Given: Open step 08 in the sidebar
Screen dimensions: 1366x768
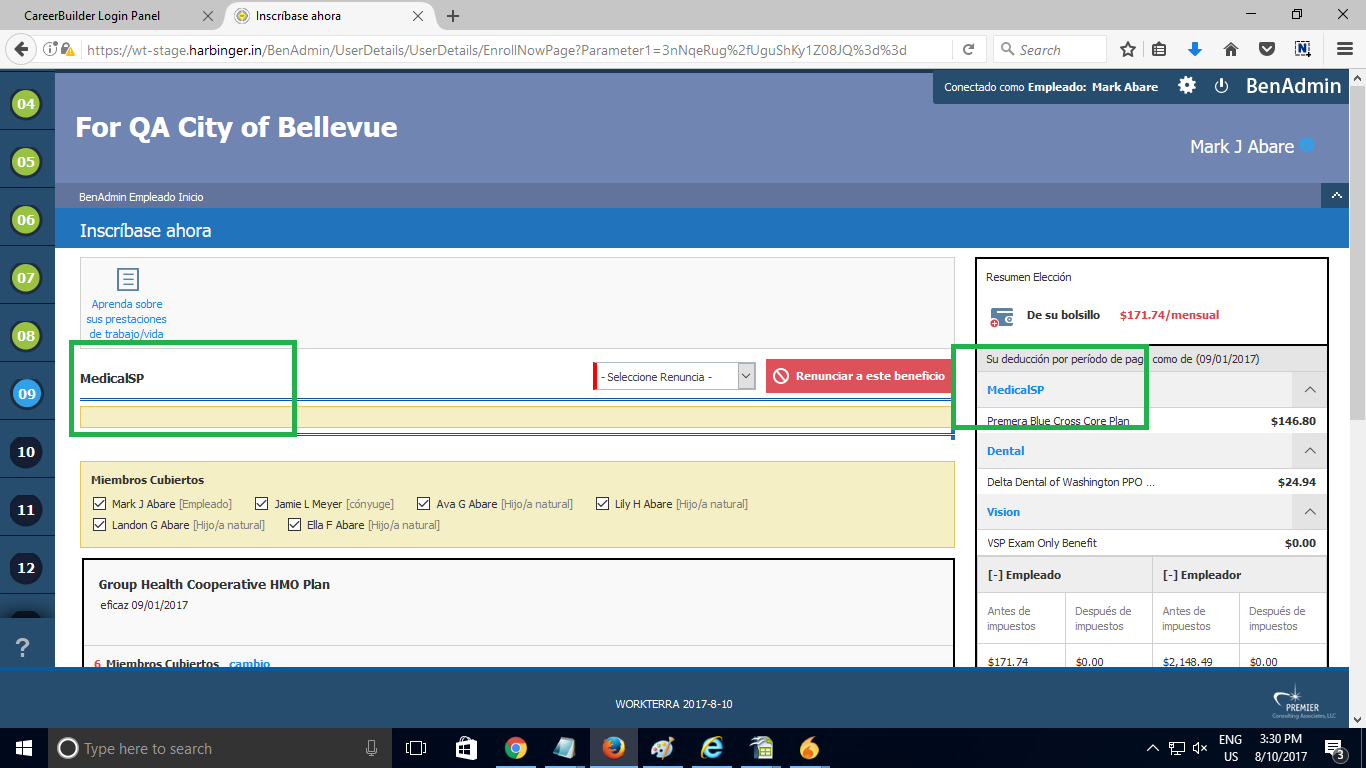Looking at the screenshot, I should tap(26, 336).
